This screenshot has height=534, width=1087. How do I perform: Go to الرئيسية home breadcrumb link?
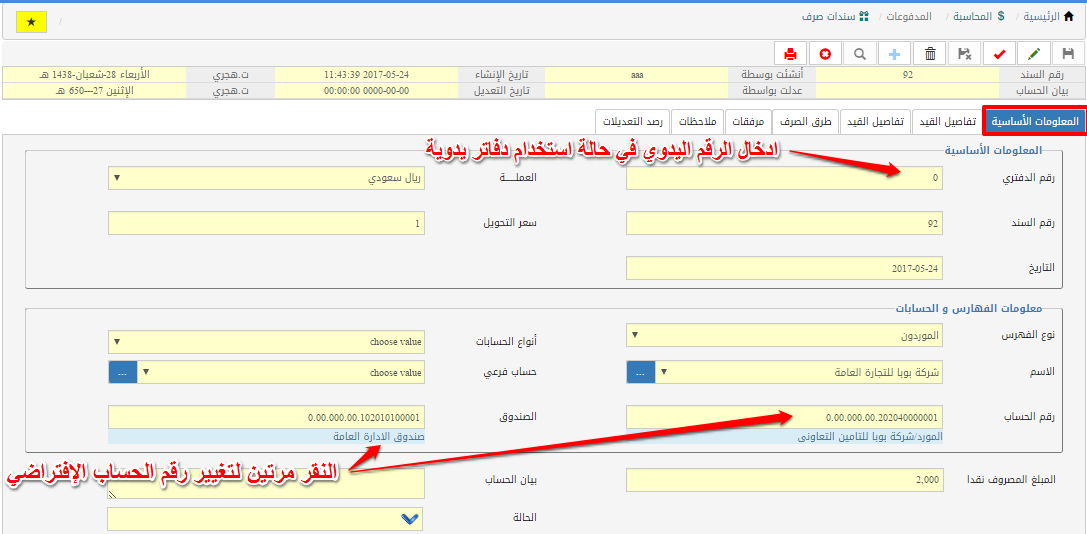coord(1052,17)
